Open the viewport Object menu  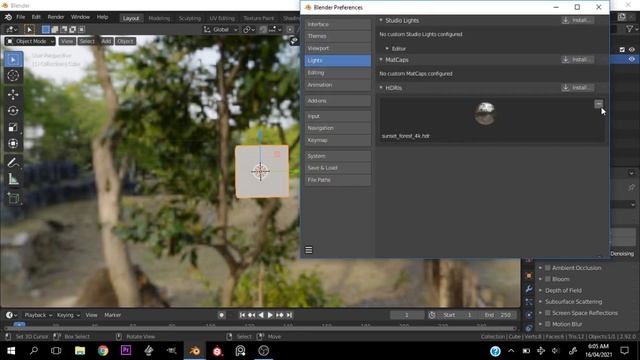pos(125,41)
